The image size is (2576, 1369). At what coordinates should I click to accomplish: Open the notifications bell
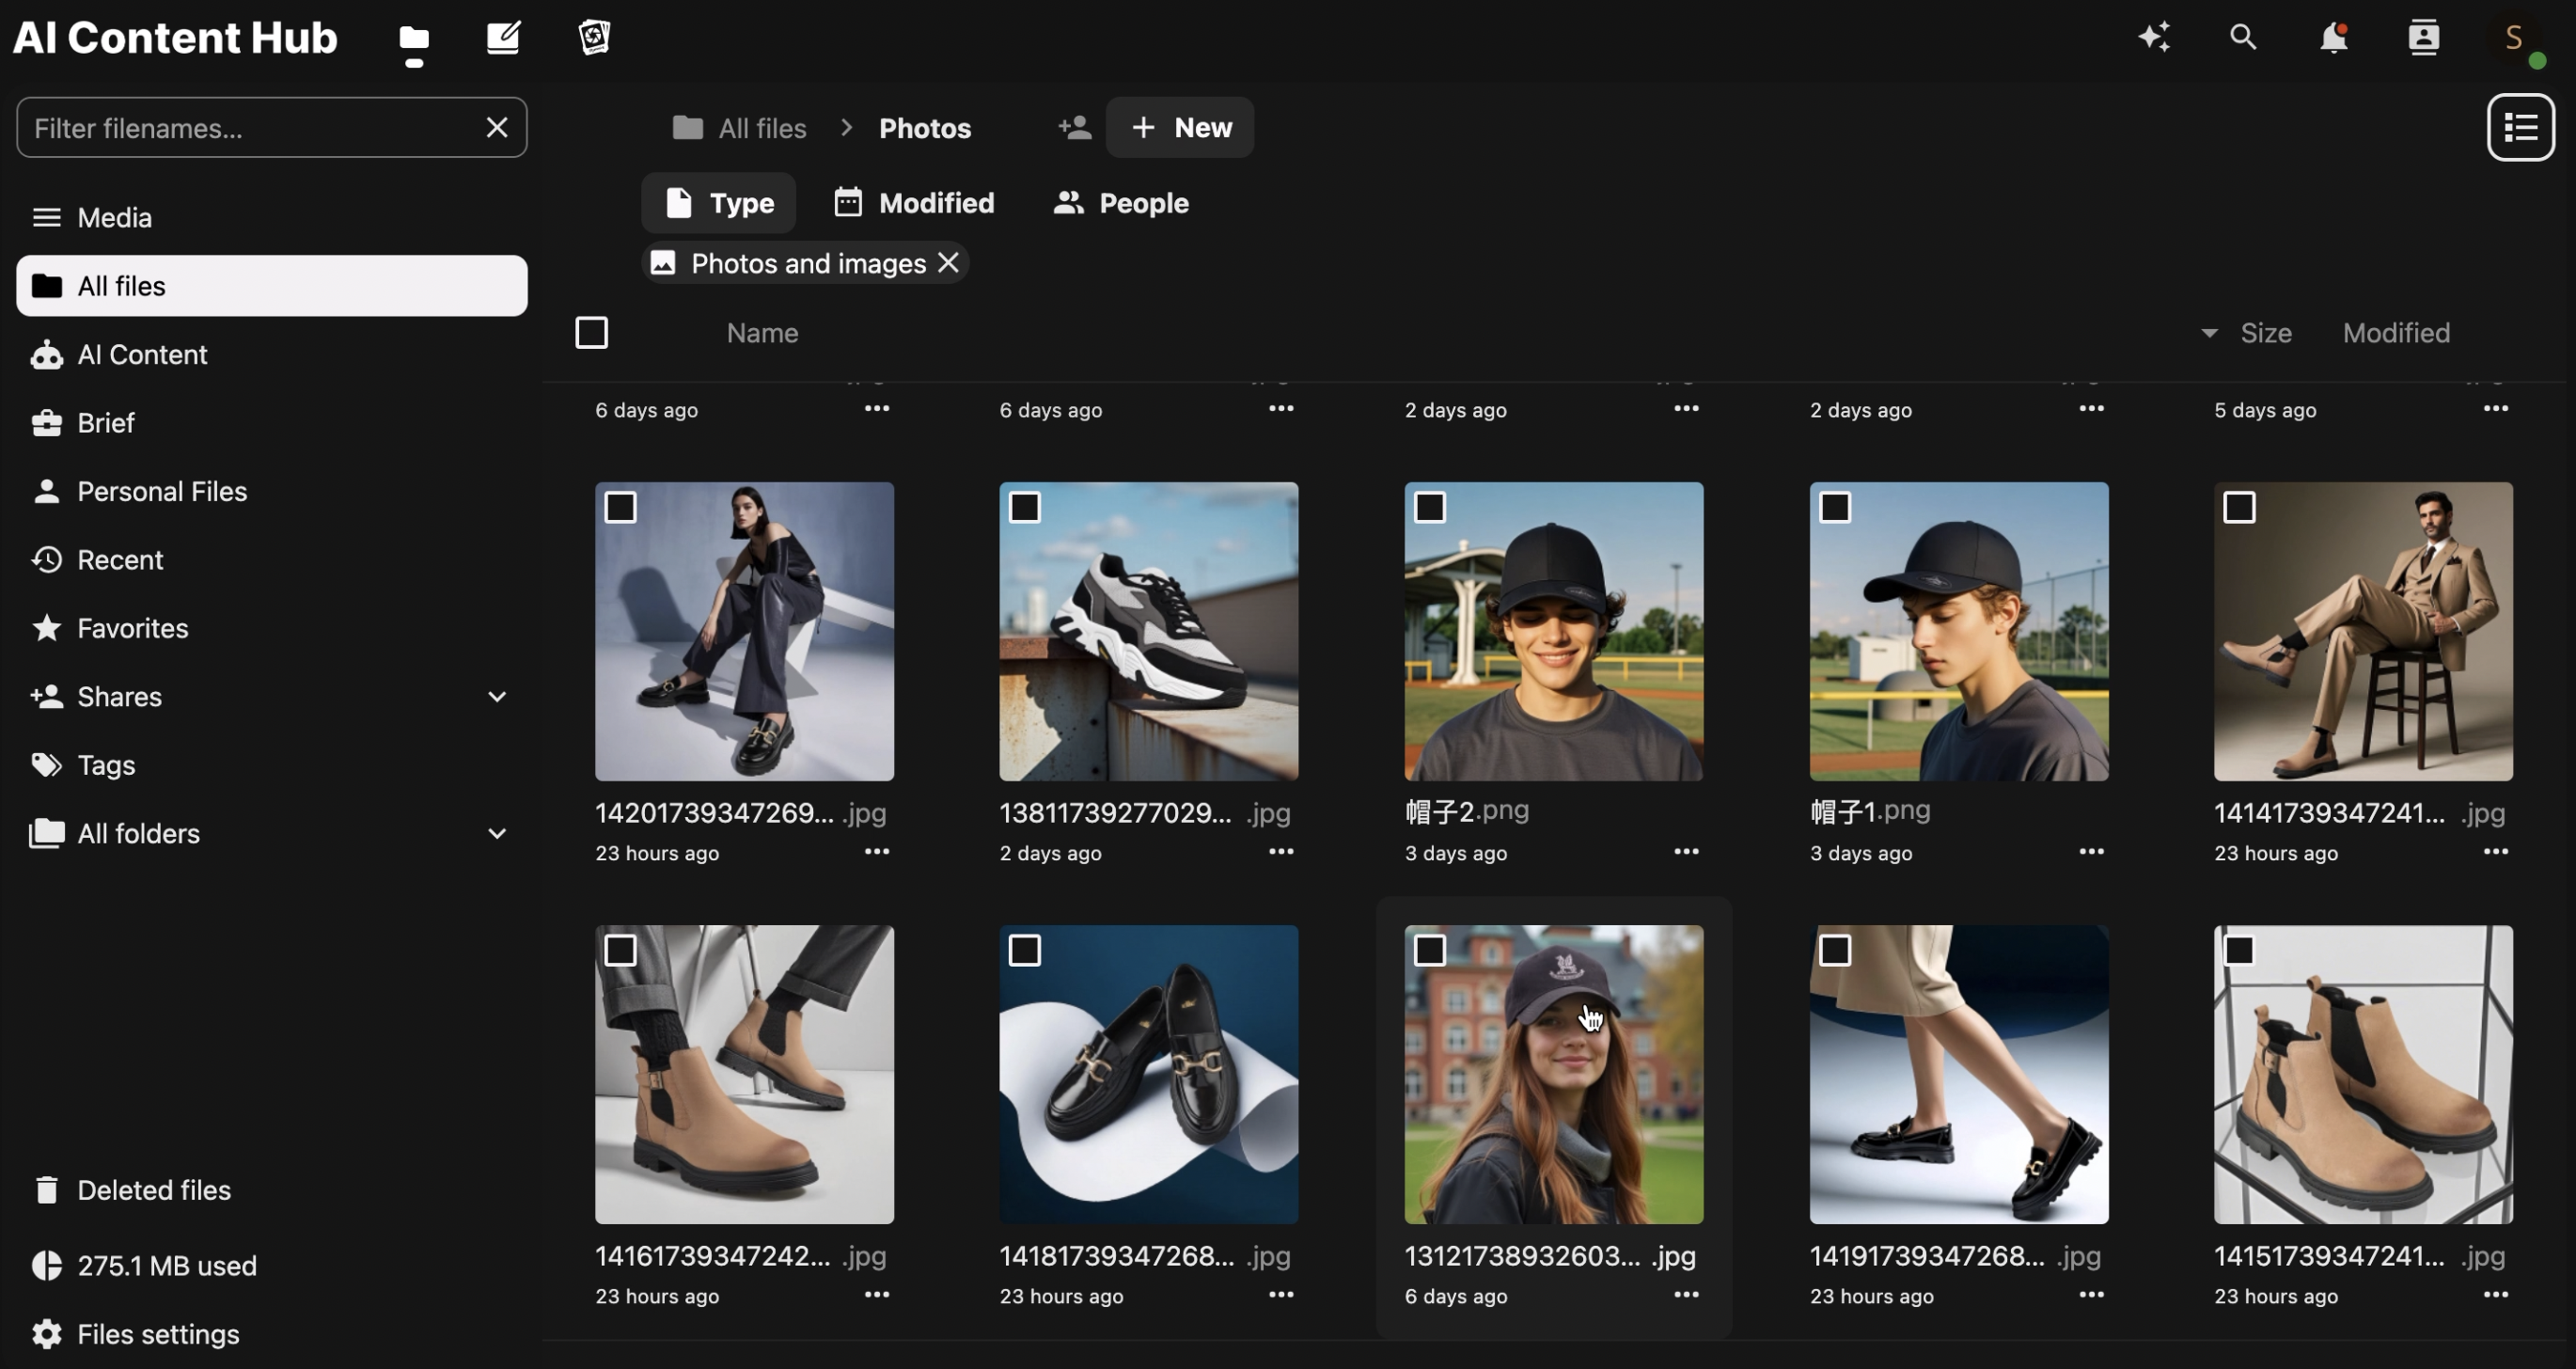(x=2333, y=38)
